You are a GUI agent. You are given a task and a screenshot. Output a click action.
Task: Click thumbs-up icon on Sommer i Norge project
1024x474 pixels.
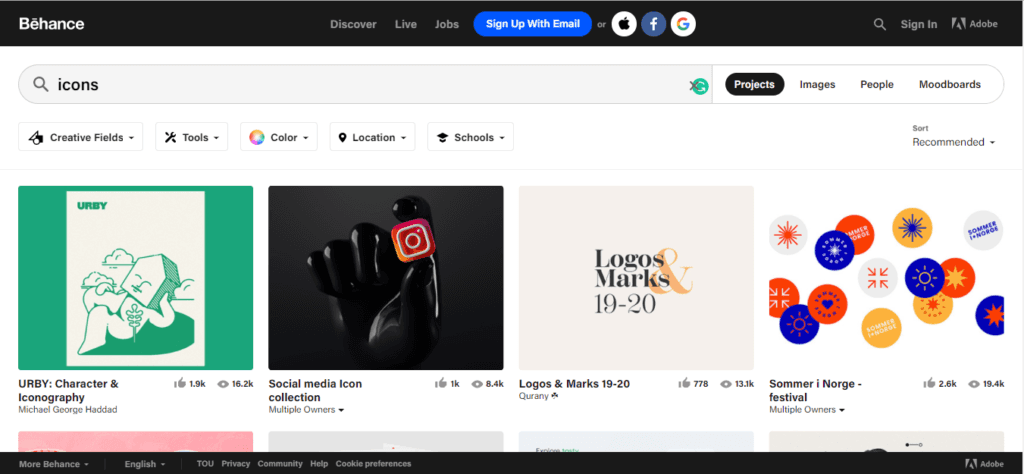pyautogui.click(x=929, y=383)
